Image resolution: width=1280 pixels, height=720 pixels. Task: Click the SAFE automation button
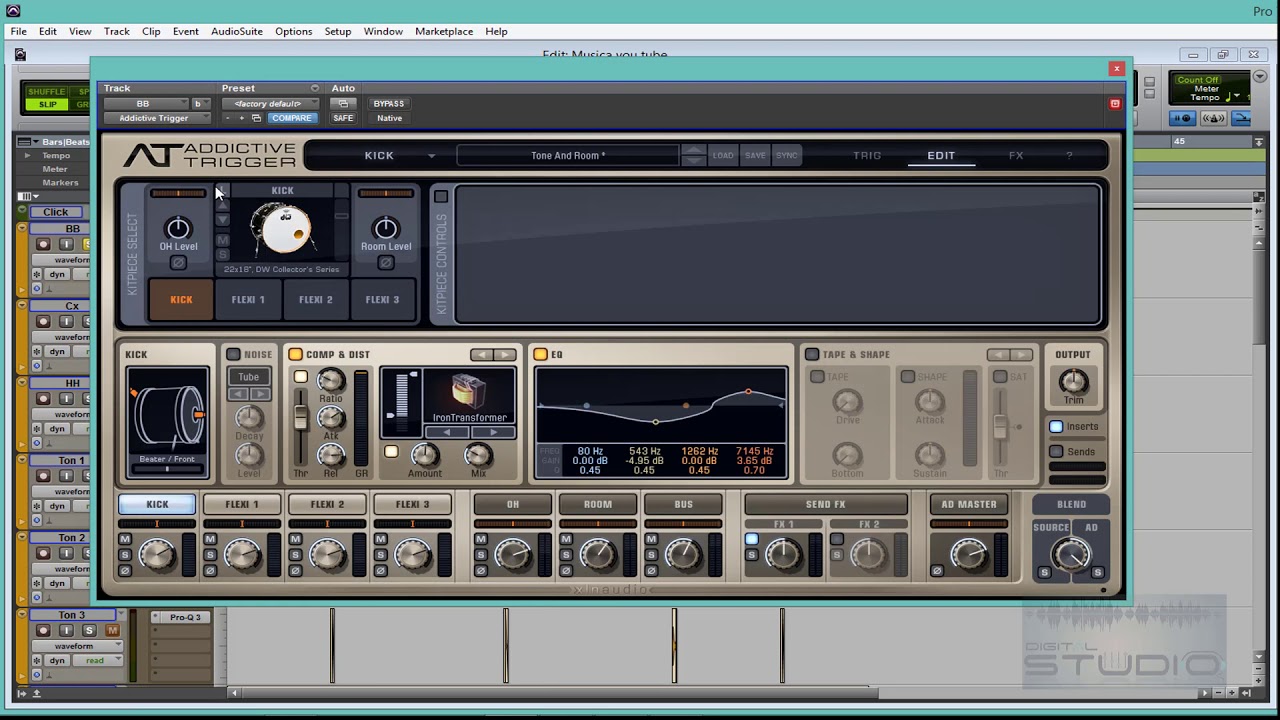[x=343, y=118]
